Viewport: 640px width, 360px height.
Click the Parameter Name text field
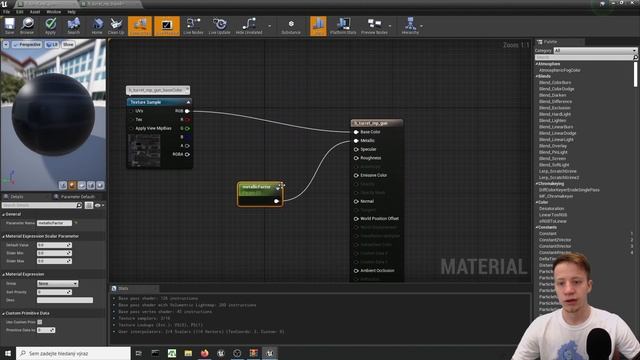(x=54, y=223)
